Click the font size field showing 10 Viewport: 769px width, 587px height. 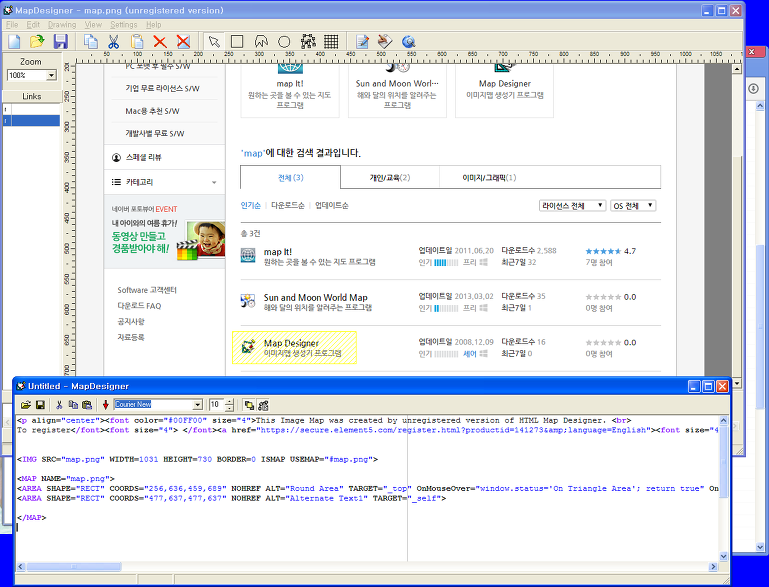tap(216, 405)
